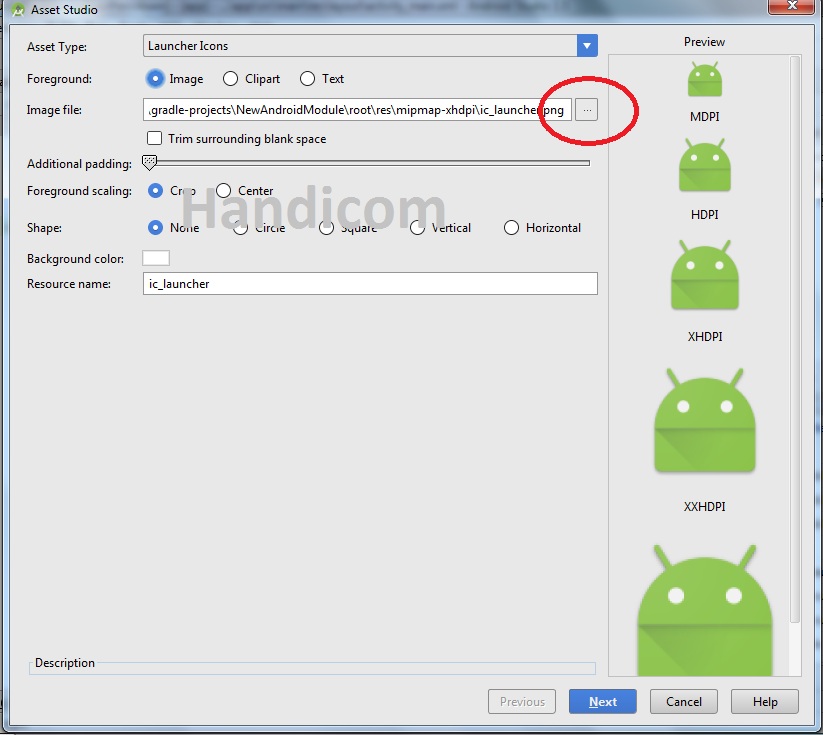Click the Resource name field

(370, 284)
